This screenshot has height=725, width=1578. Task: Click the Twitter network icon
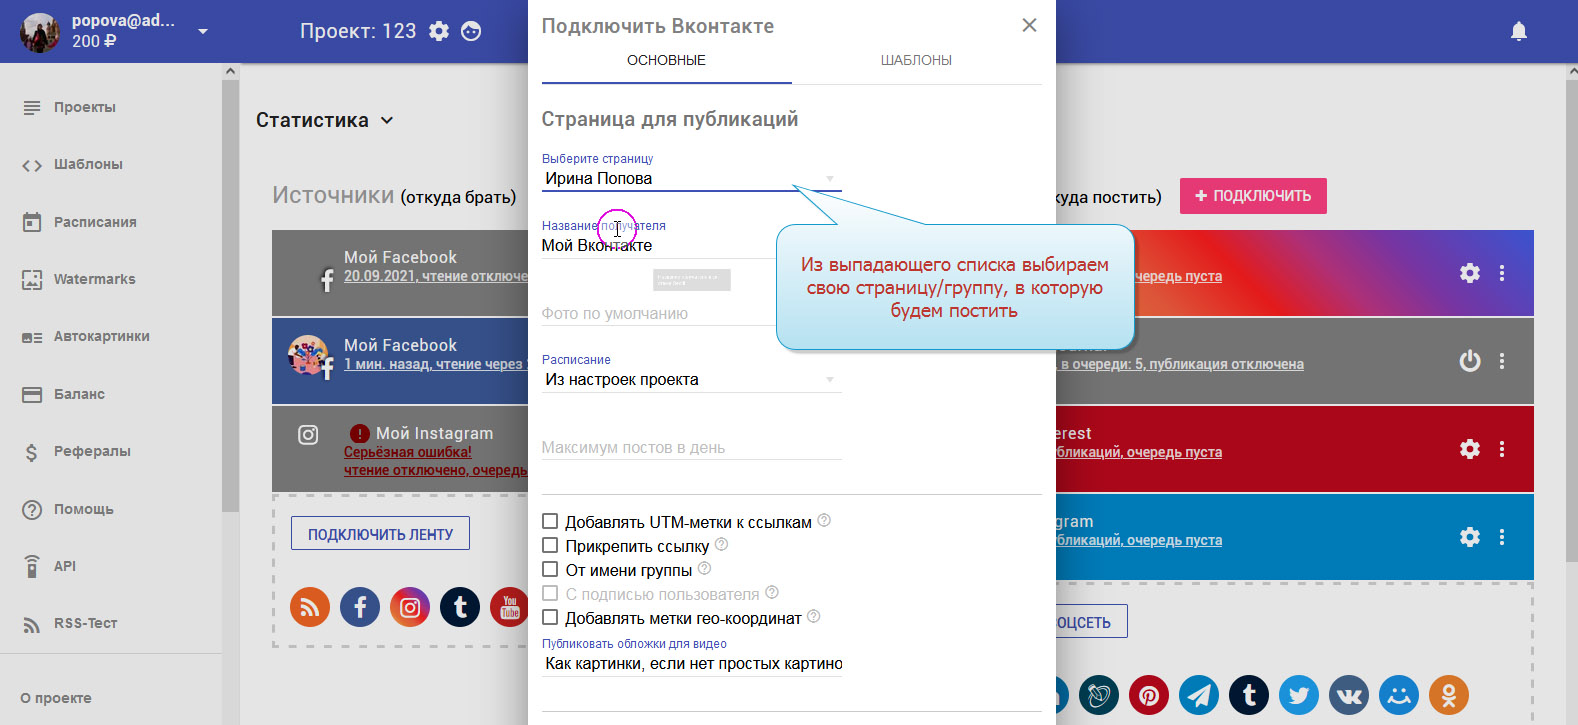1299,695
